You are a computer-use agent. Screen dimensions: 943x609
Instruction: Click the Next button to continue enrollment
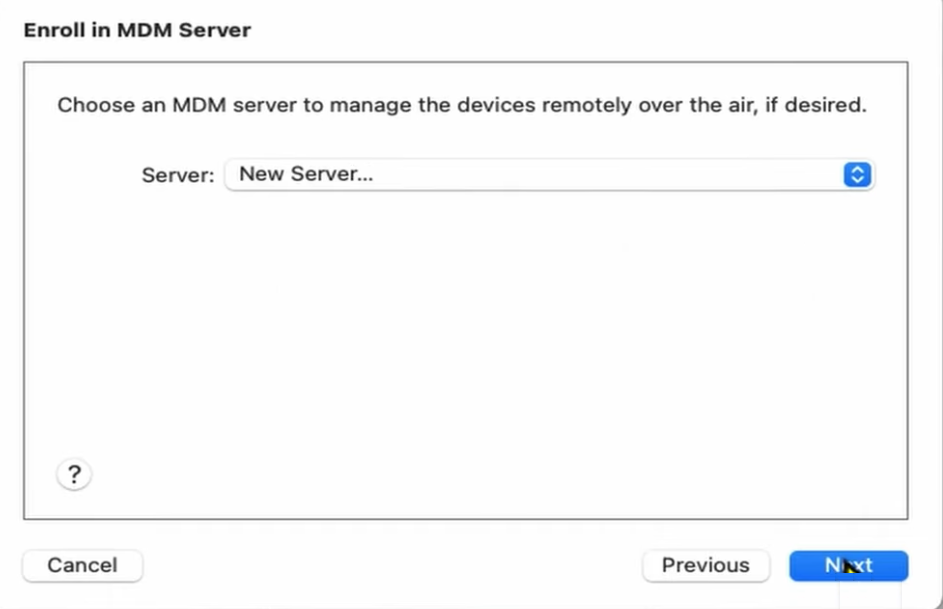pyautogui.click(x=849, y=565)
